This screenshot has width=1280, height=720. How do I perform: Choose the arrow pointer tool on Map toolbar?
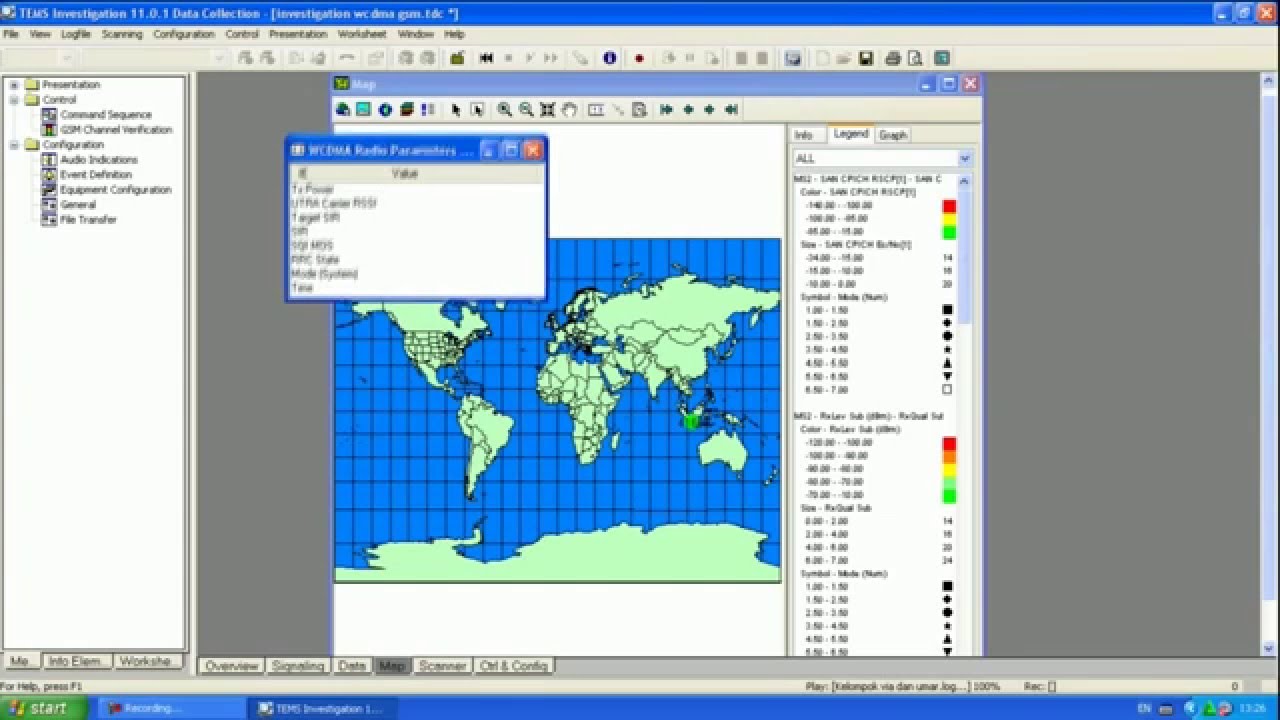coord(456,110)
